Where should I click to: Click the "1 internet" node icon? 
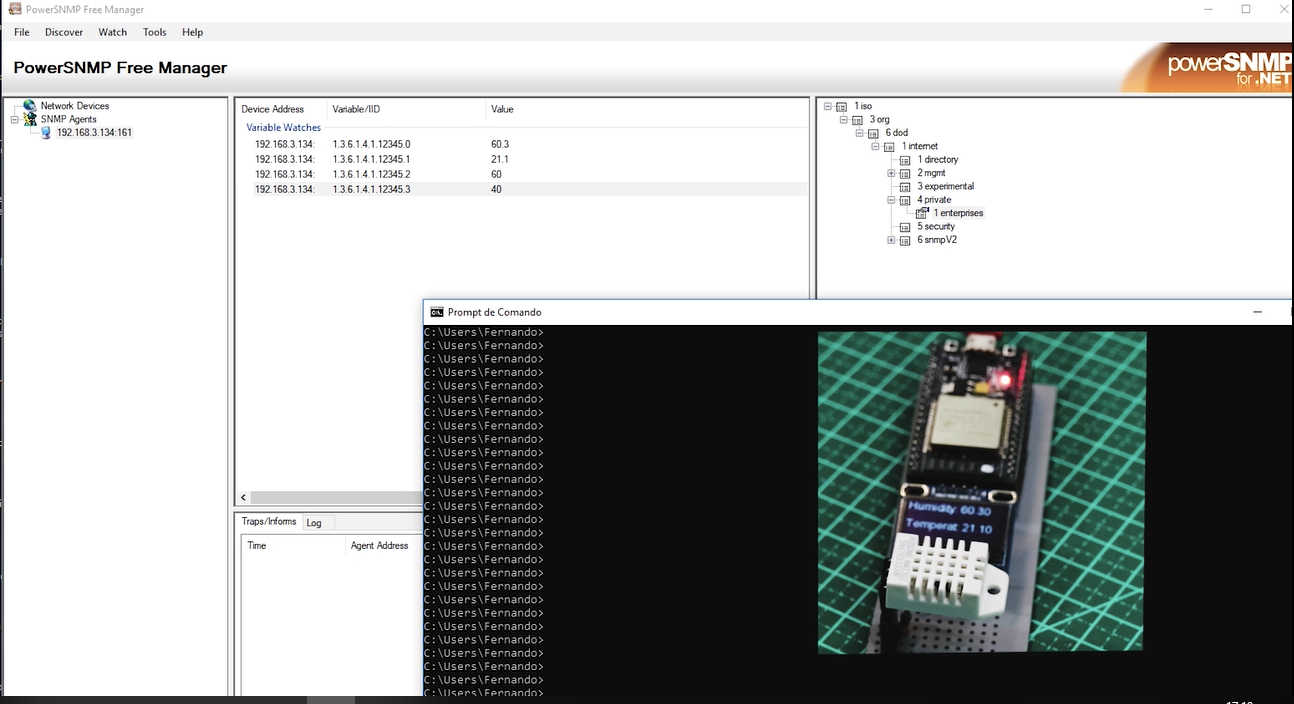point(888,145)
